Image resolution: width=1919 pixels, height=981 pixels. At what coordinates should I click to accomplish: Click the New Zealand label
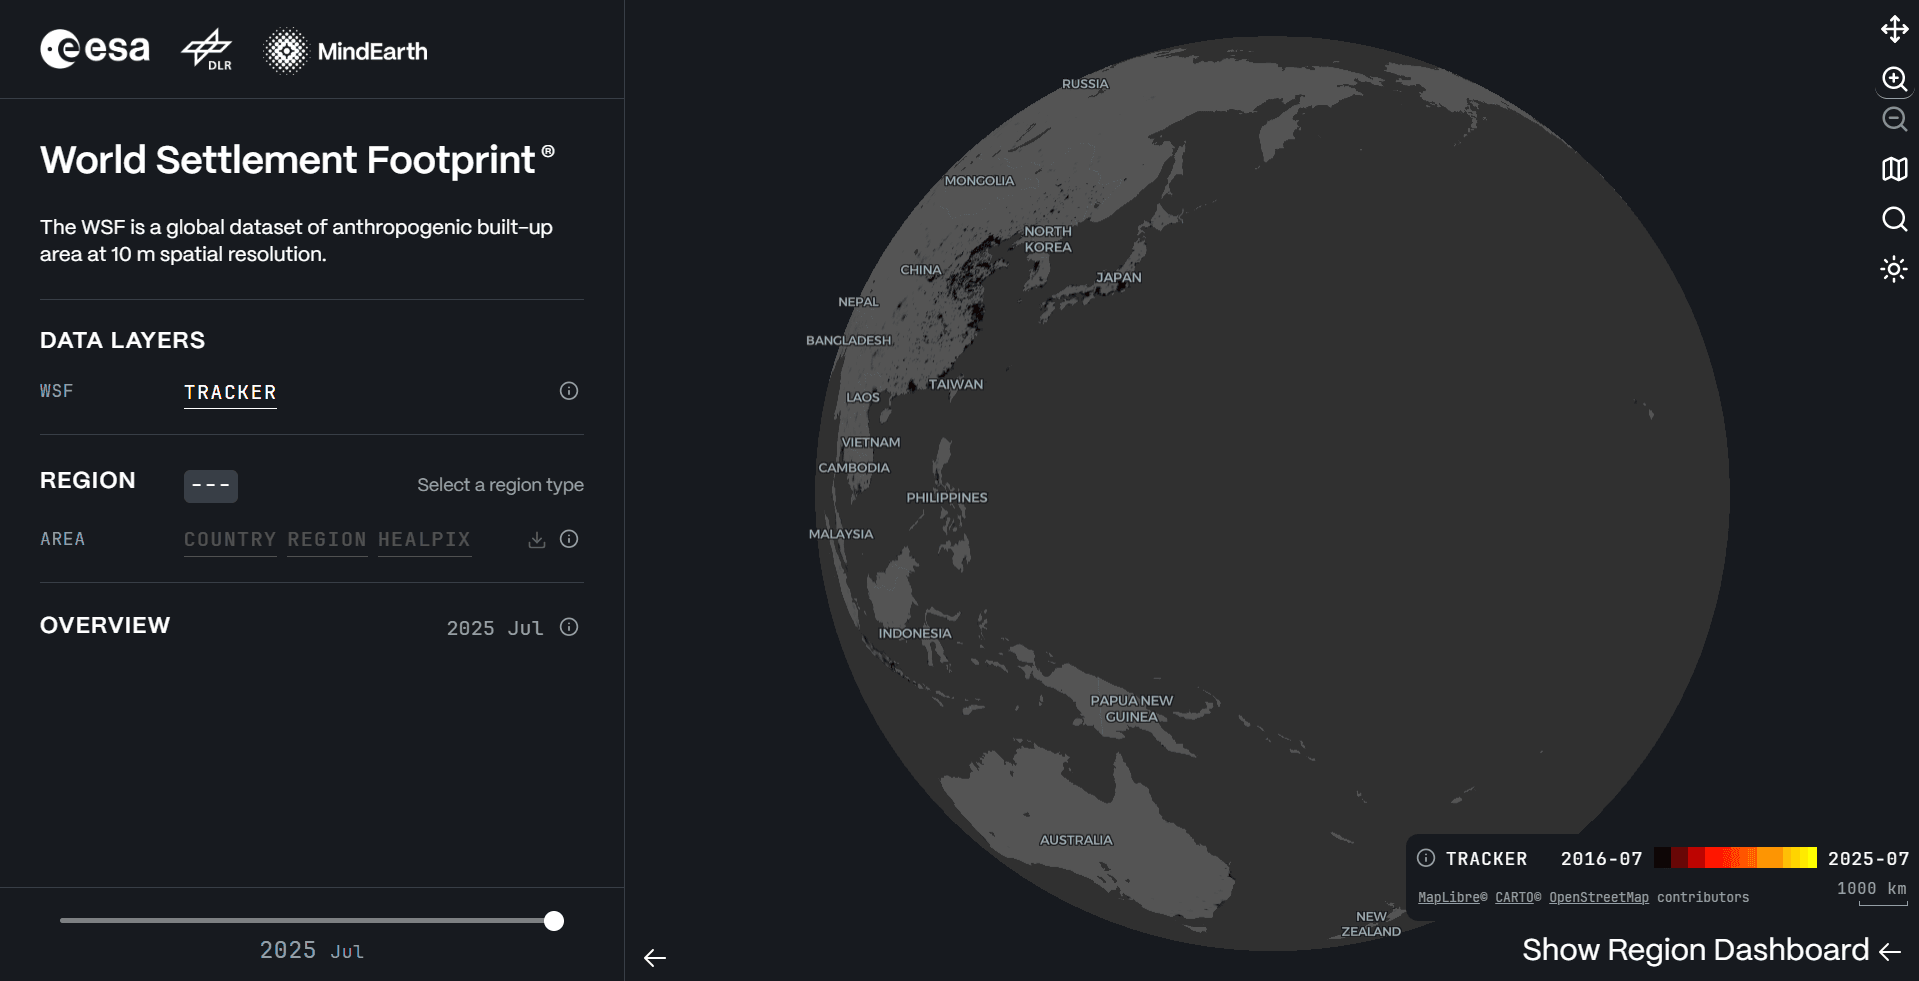point(1371,924)
